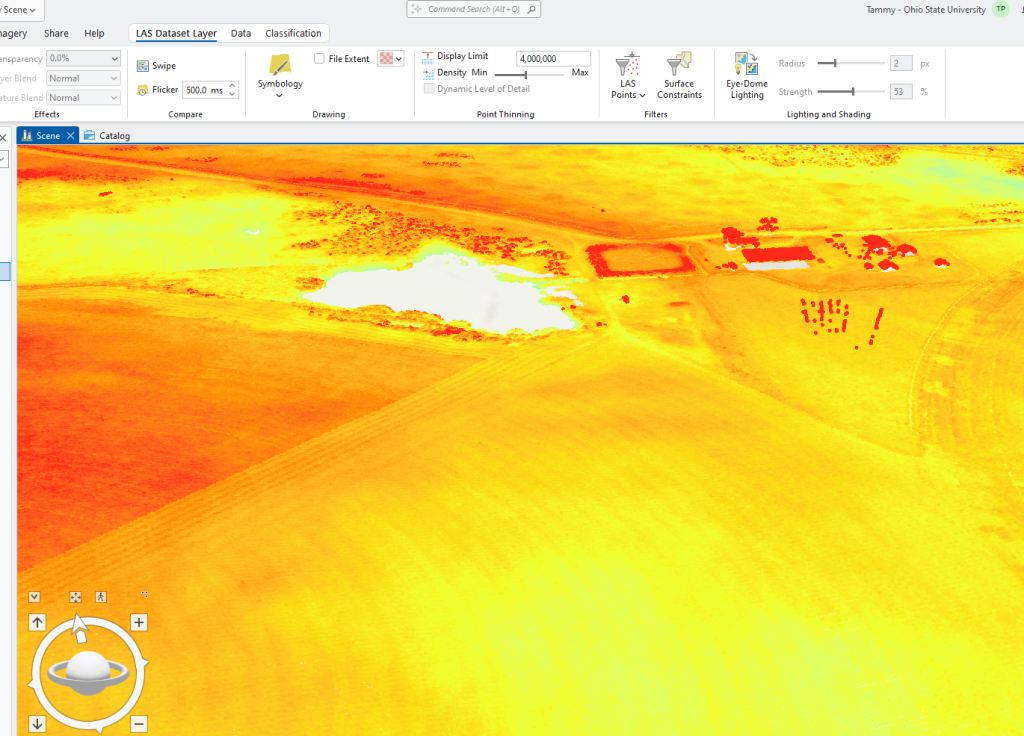Click the Data ribbon tab
Image resolution: width=1024 pixels, height=736 pixels.
240,32
